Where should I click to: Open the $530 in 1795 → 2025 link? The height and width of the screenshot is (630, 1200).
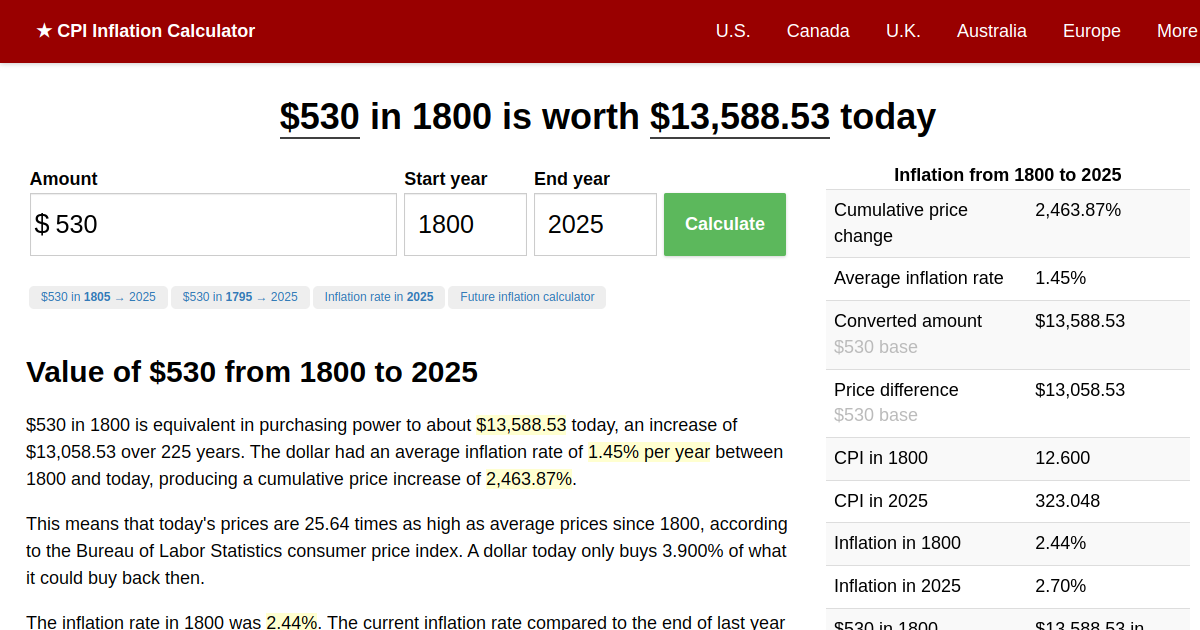(x=240, y=297)
